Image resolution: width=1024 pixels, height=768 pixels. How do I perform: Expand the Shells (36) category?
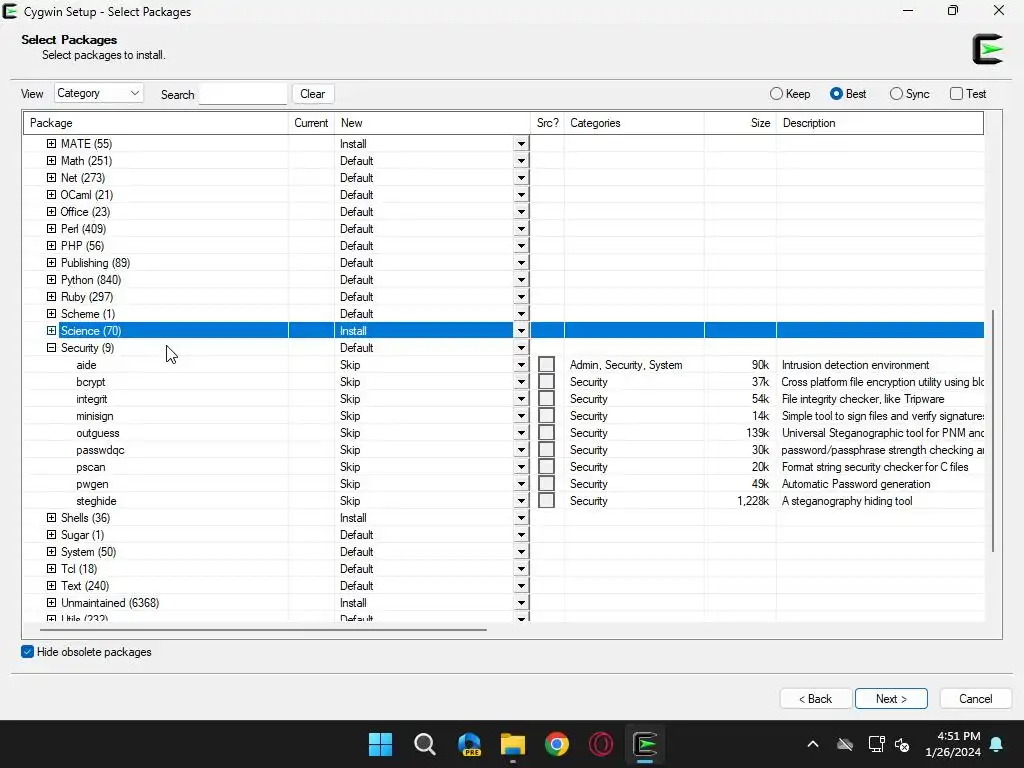point(52,517)
